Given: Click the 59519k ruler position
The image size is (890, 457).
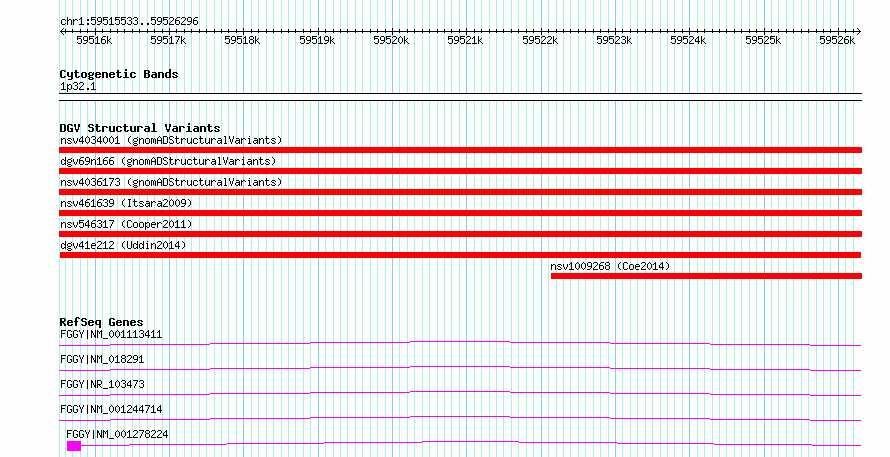Looking at the screenshot, I should [x=317, y=40].
